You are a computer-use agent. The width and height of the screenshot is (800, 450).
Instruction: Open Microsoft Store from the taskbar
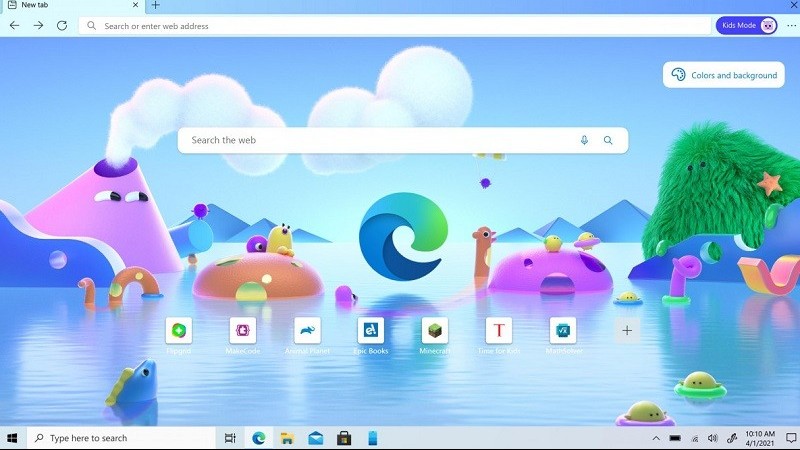(x=344, y=438)
